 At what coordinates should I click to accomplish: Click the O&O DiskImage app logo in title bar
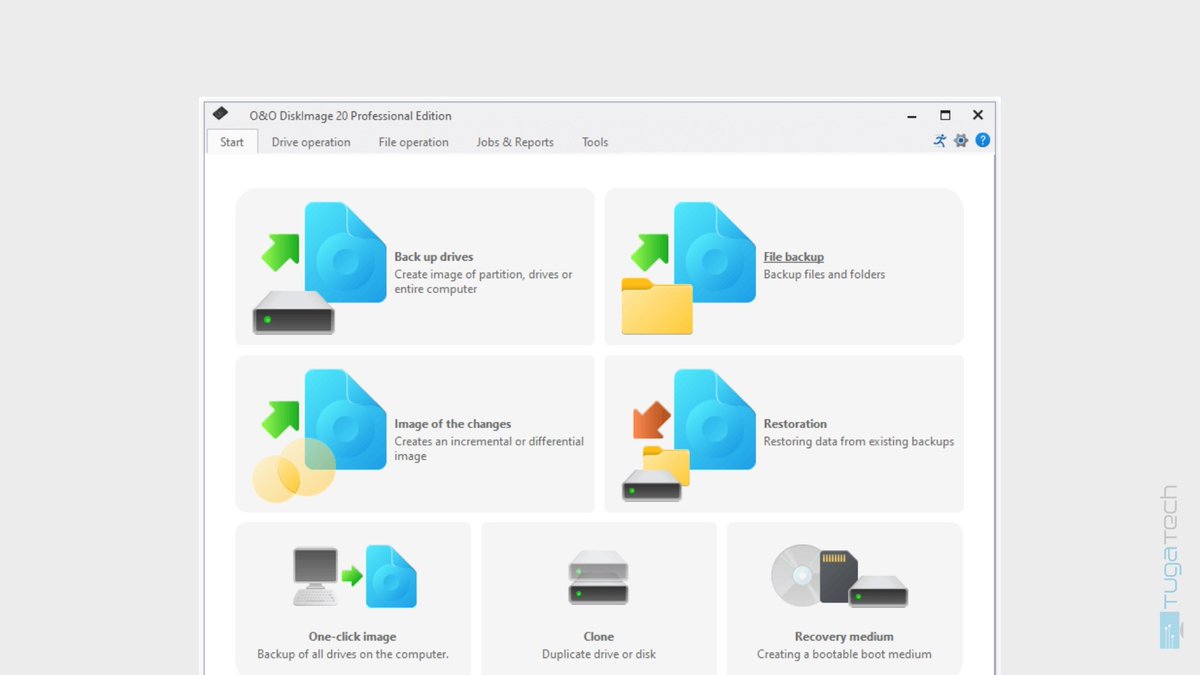[x=221, y=114]
